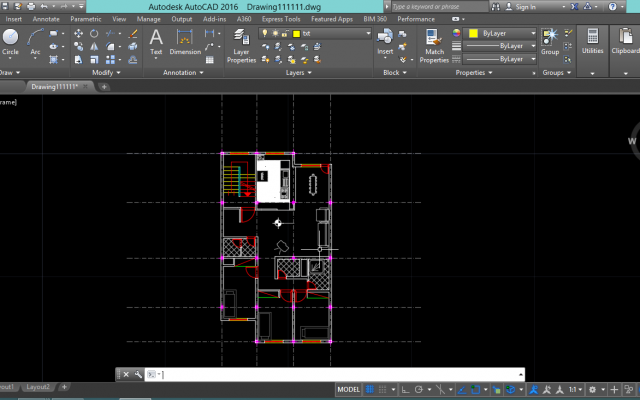The width and height of the screenshot is (640, 400).
Task: Click Match Properties tool
Action: pos(434,46)
